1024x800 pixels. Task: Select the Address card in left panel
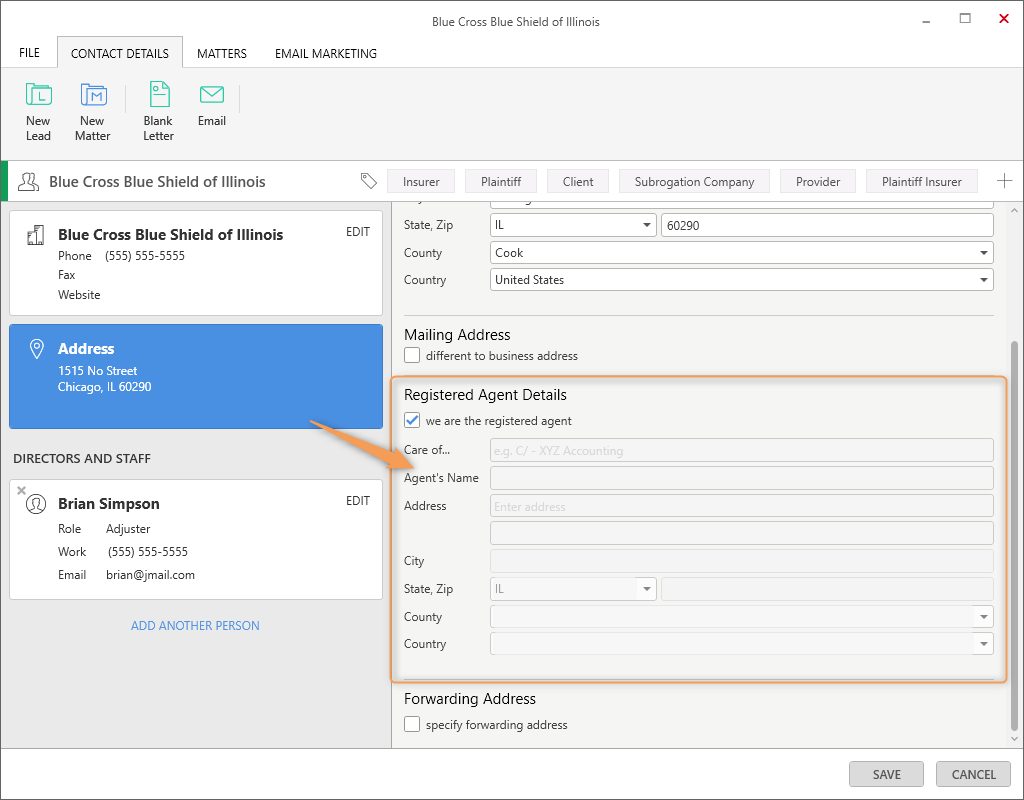tap(196, 377)
